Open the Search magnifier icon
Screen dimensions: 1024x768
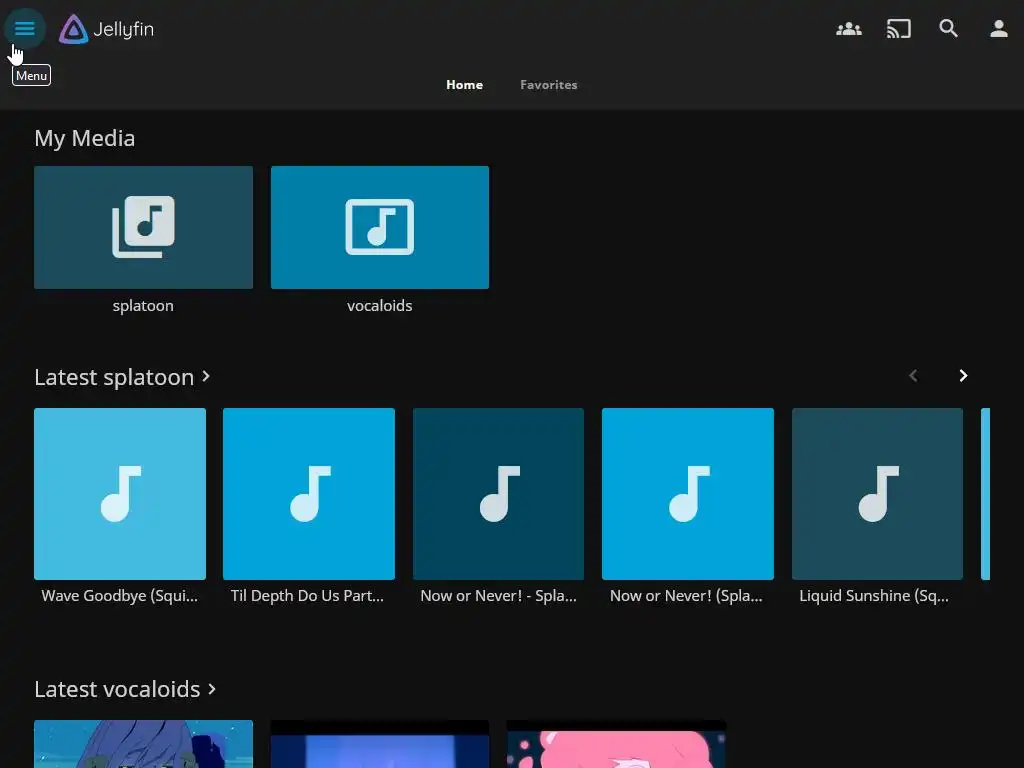coord(948,29)
